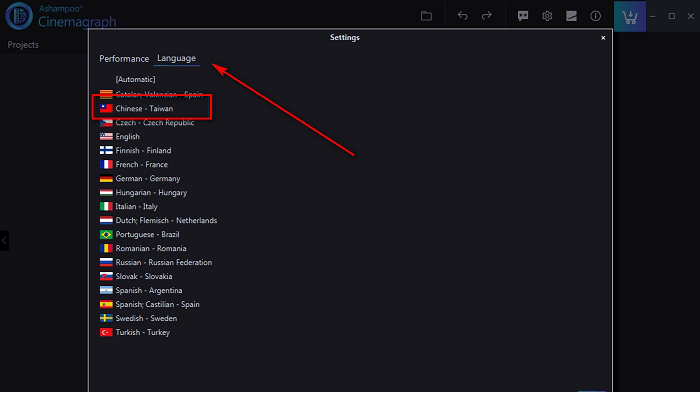Image resolution: width=700 pixels, height=407 pixels.
Task: Select English language
Action: 120,137
